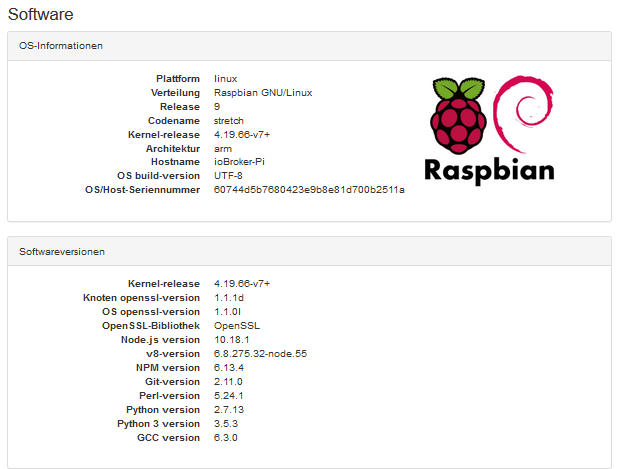Click the Plattform label

point(178,79)
